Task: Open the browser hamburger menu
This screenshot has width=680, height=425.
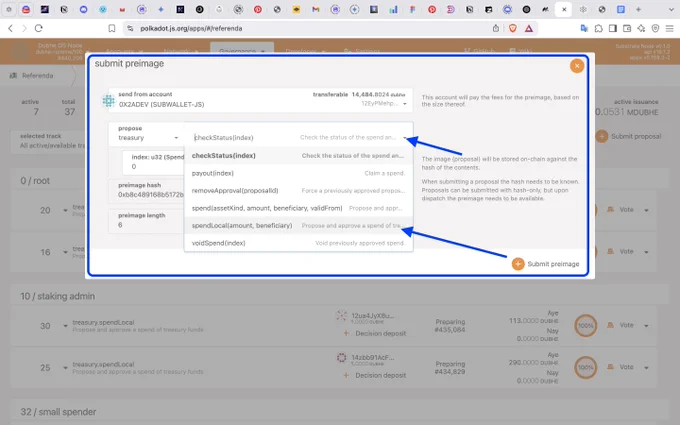Action: 670,28
